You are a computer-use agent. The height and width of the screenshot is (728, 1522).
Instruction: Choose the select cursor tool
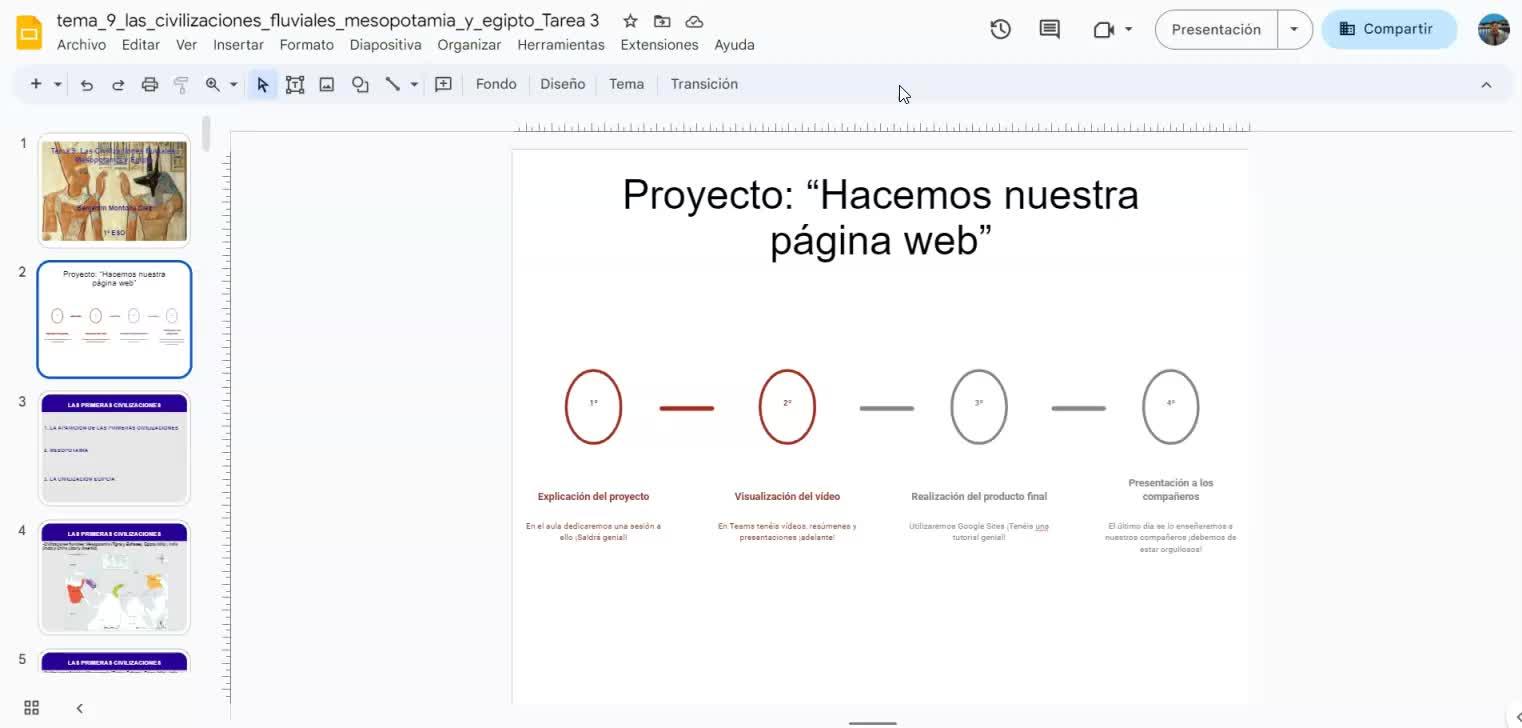pyautogui.click(x=263, y=85)
